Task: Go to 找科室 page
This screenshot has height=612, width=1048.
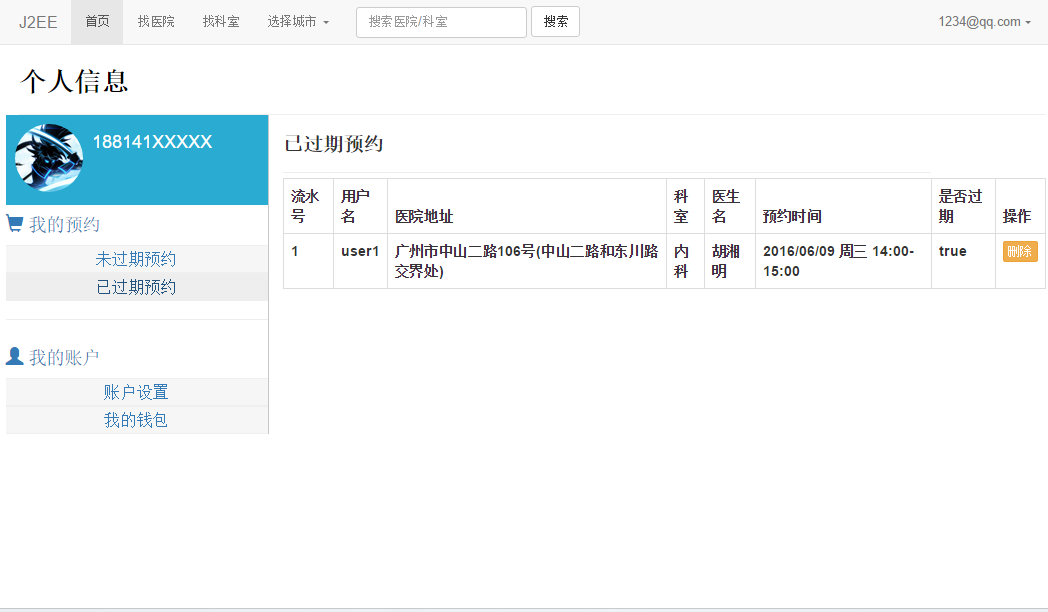Action: [221, 22]
